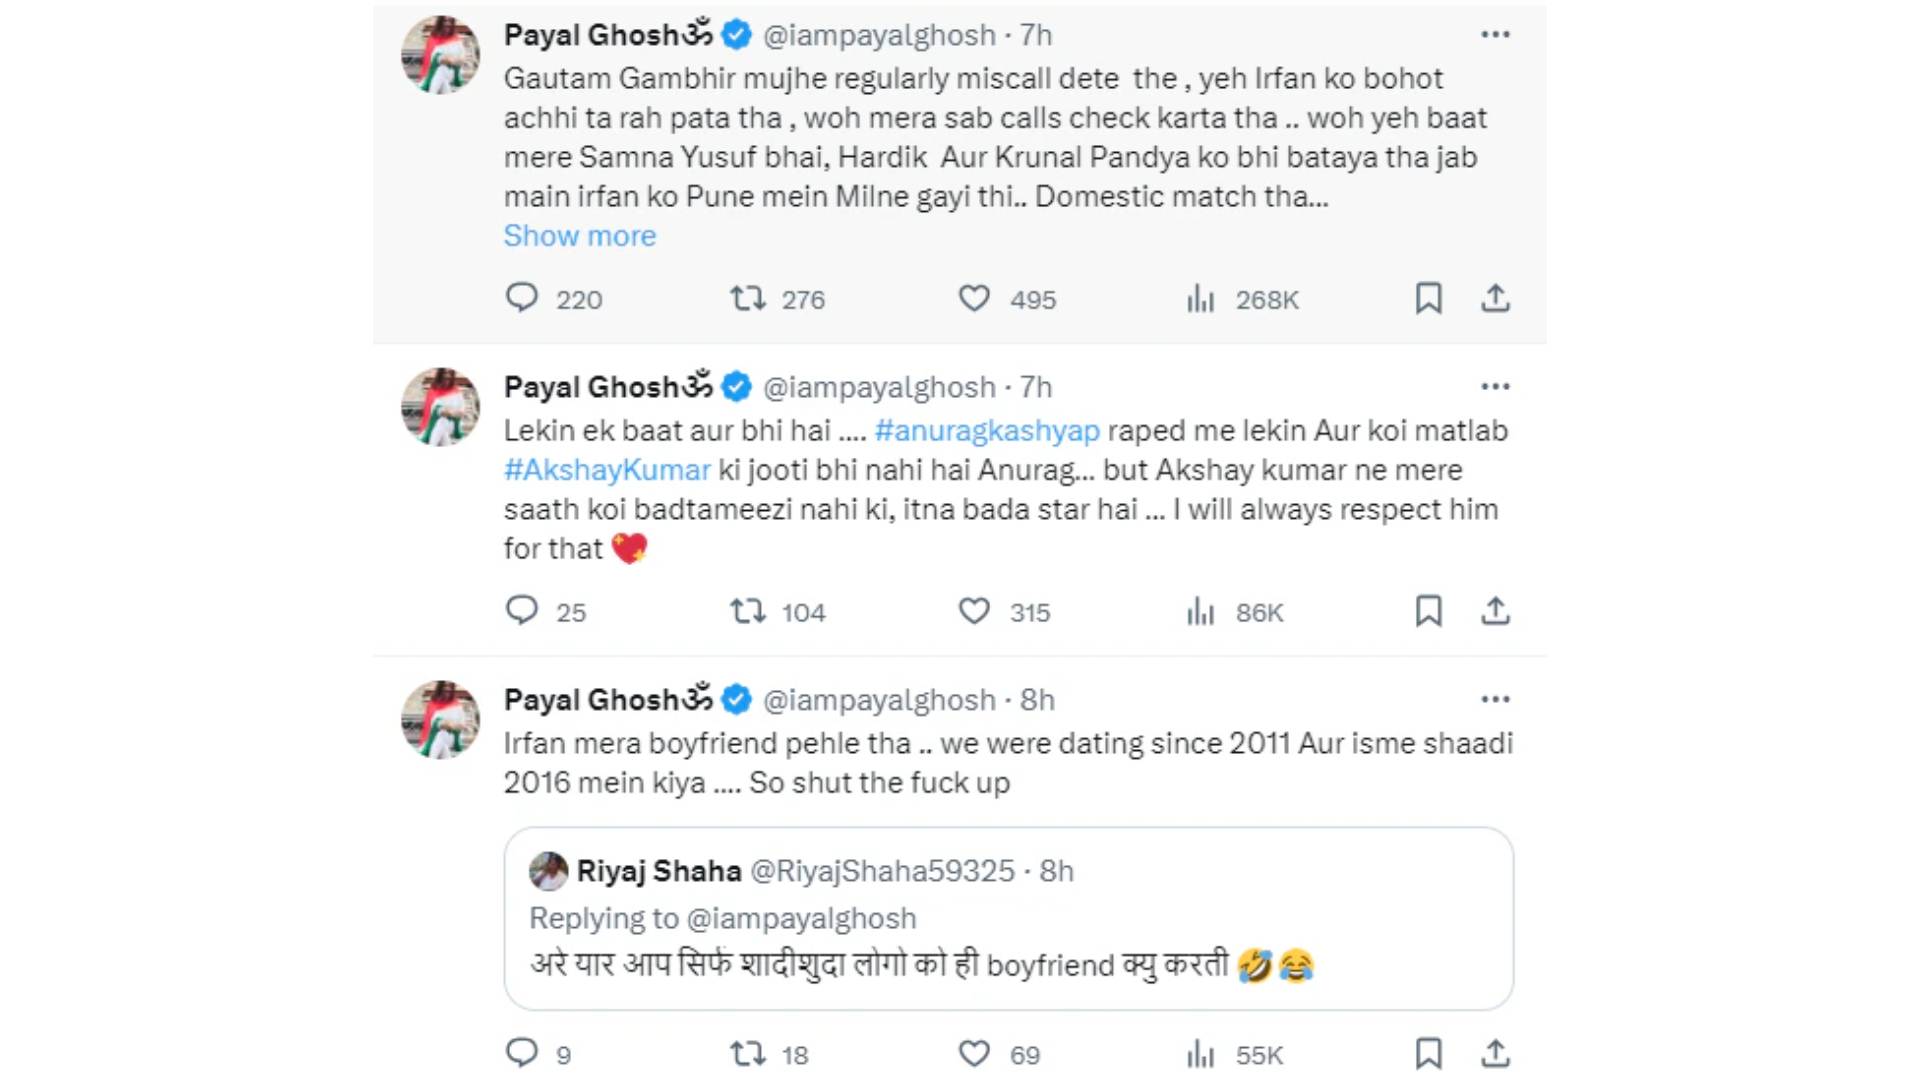
Task: Open the #anuragkashyap hashtag
Action: pos(987,431)
